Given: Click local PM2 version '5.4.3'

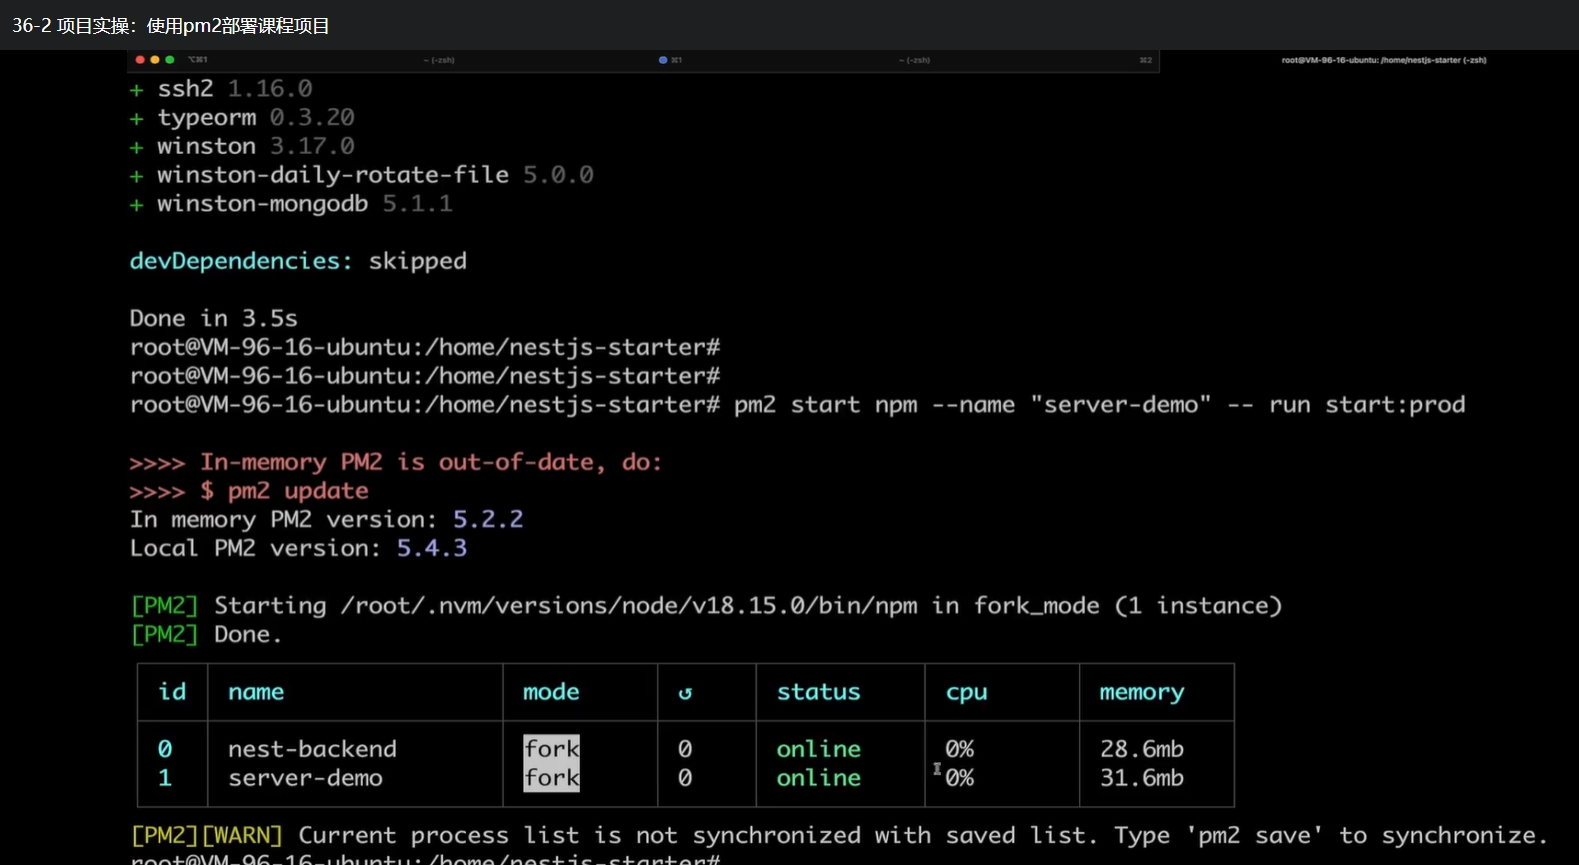Looking at the screenshot, I should click(x=432, y=548).
